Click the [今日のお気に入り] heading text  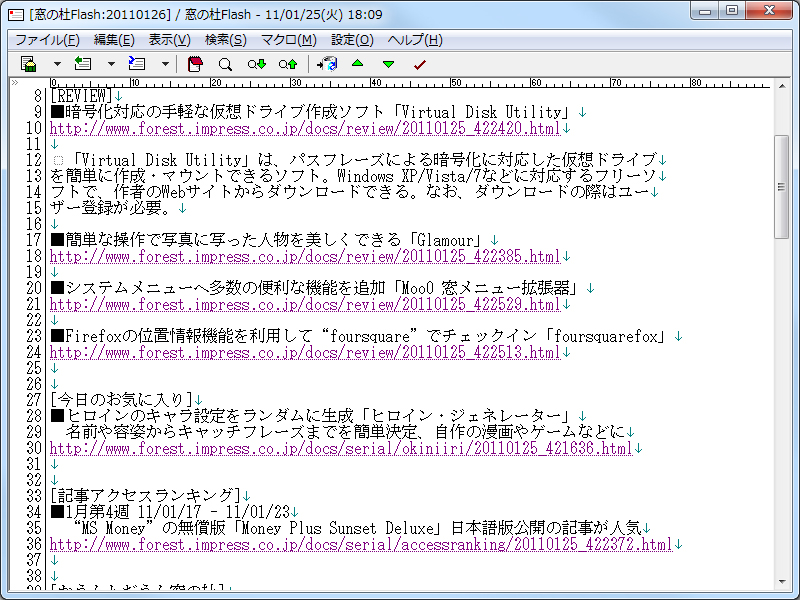(x=121, y=400)
